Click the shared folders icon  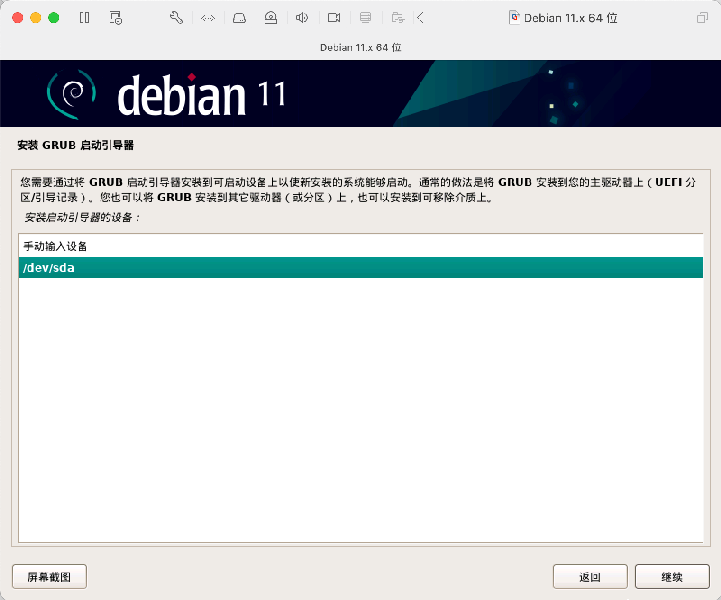[398, 18]
